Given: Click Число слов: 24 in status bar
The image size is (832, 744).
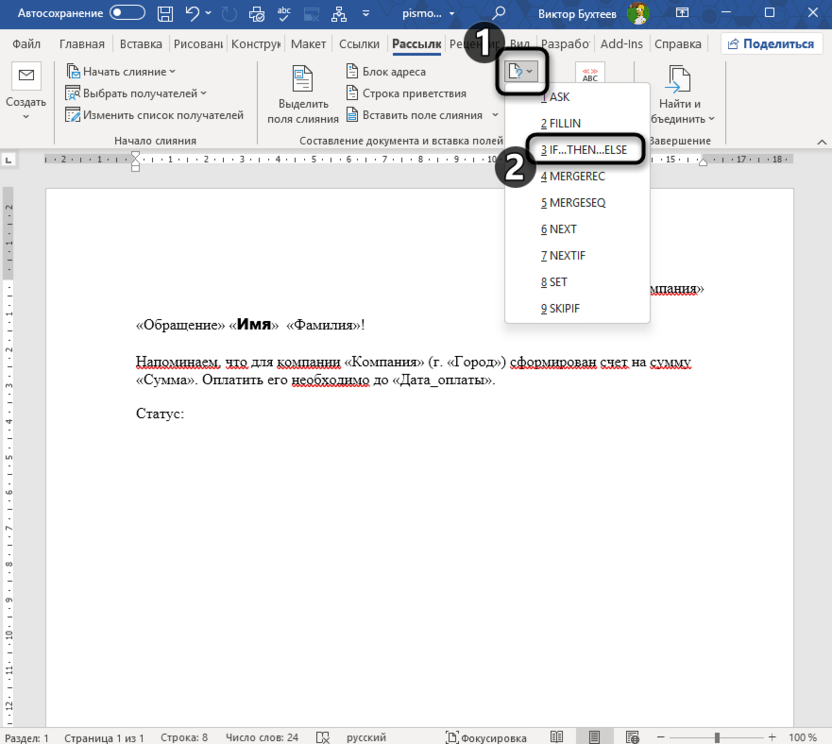Looking at the screenshot, I should tap(262, 737).
